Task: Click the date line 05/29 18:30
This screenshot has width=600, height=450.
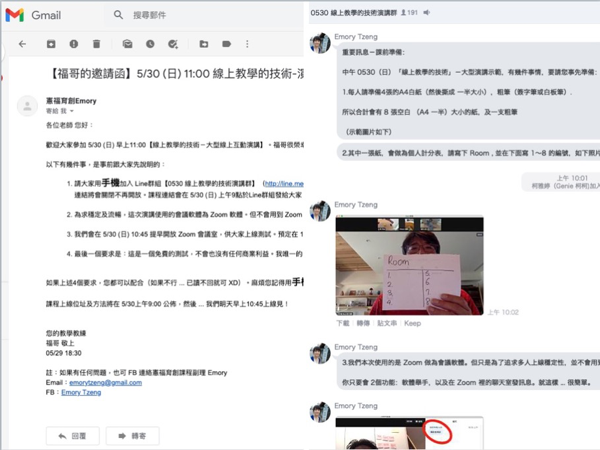Action: (x=64, y=353)
